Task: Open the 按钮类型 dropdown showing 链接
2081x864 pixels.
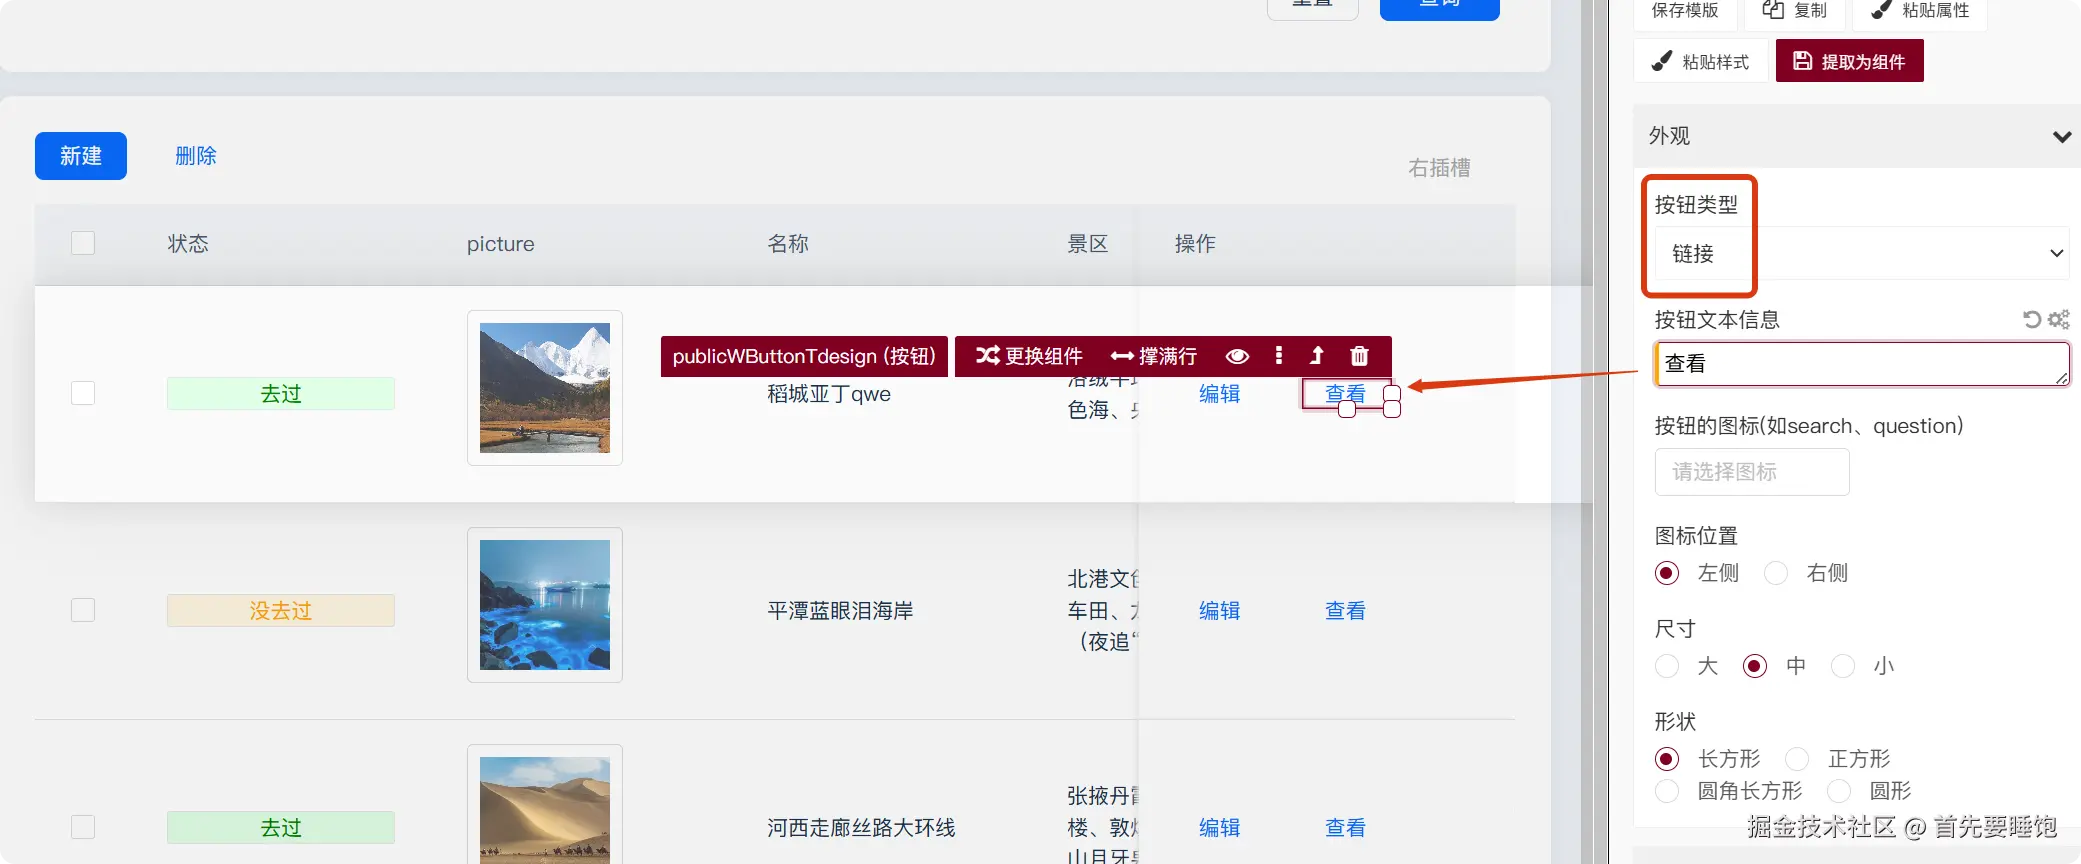Action: [1861, 253]
